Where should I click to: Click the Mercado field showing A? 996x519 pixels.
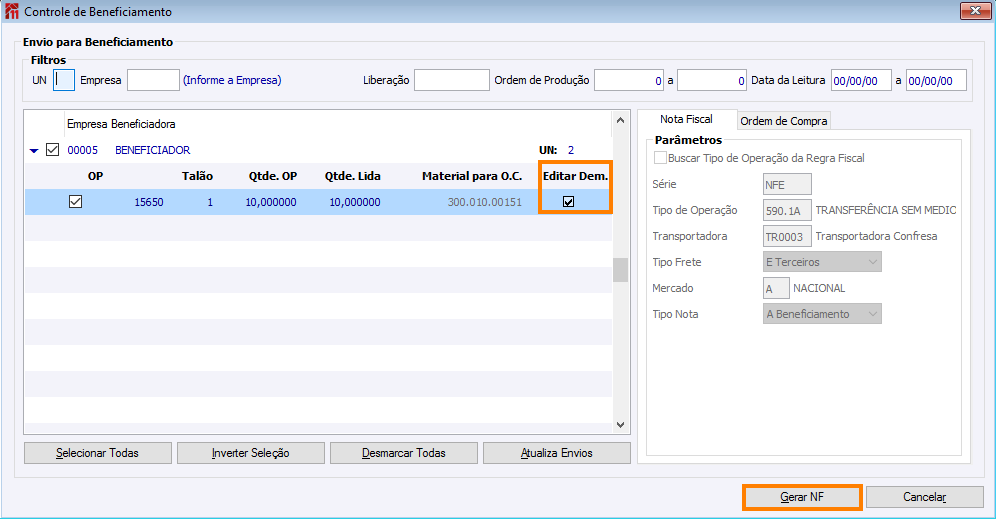(776, 288)
